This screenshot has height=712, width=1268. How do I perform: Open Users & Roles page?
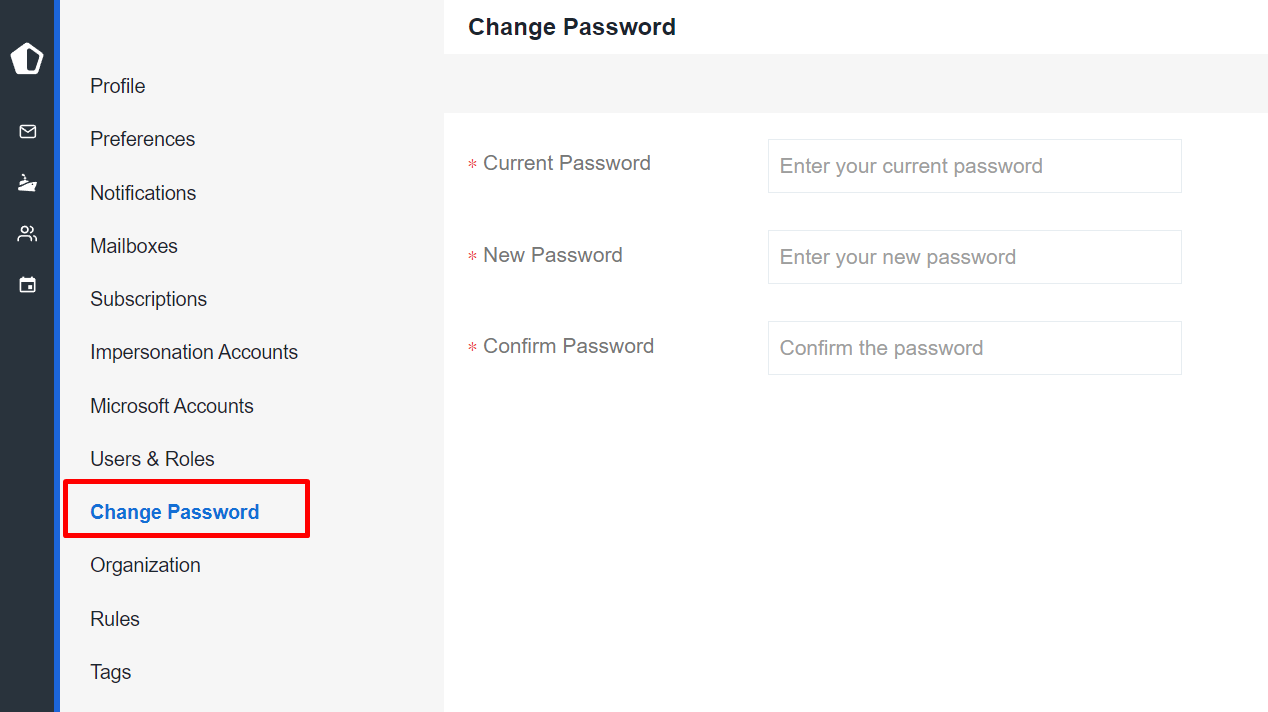153,459
